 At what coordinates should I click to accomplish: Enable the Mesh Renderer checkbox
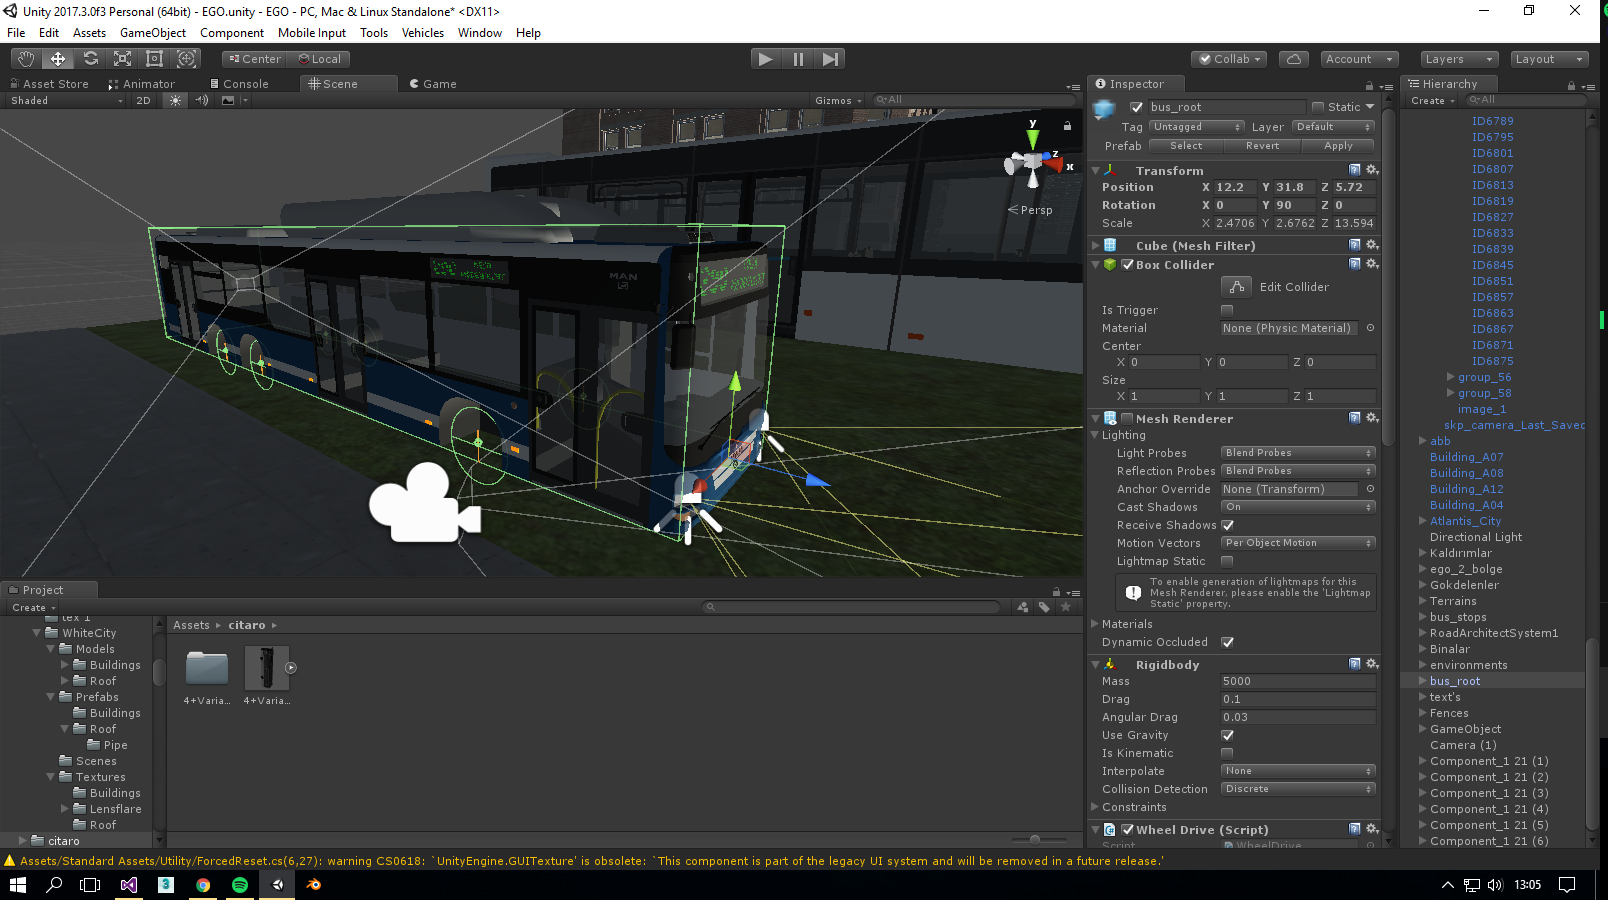click(x=1128, y=419)
